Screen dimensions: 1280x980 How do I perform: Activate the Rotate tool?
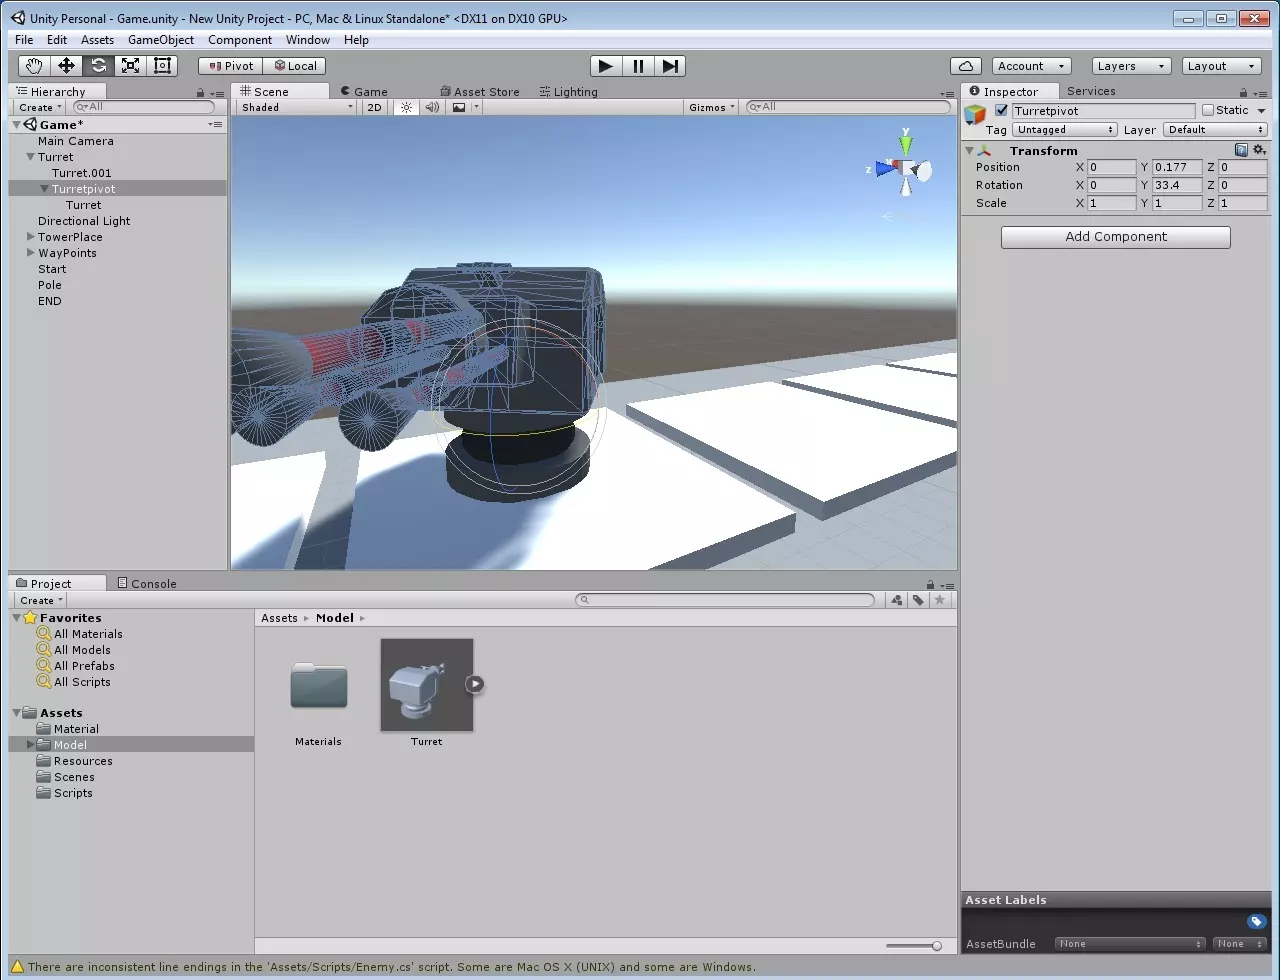pos(98,66)
